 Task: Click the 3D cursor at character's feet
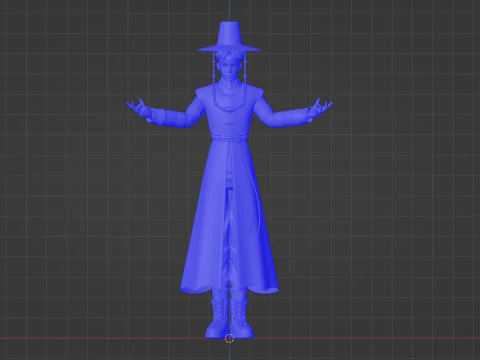point(229,339)
